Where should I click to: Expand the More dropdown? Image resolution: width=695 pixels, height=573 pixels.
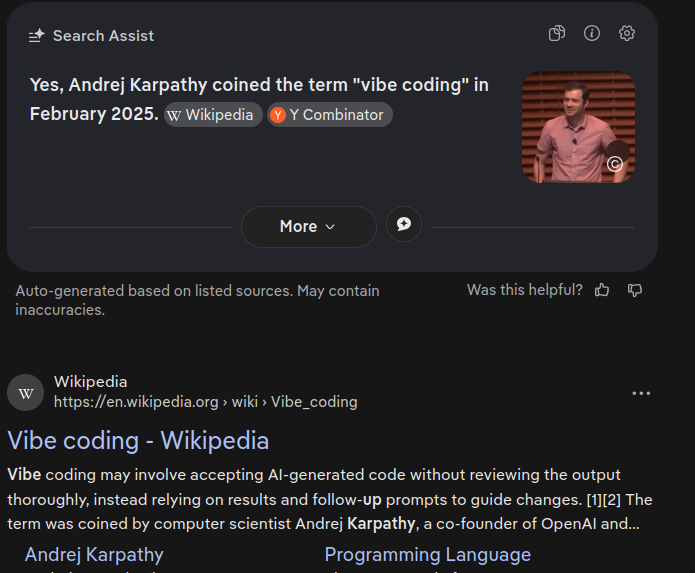point(308,226)
